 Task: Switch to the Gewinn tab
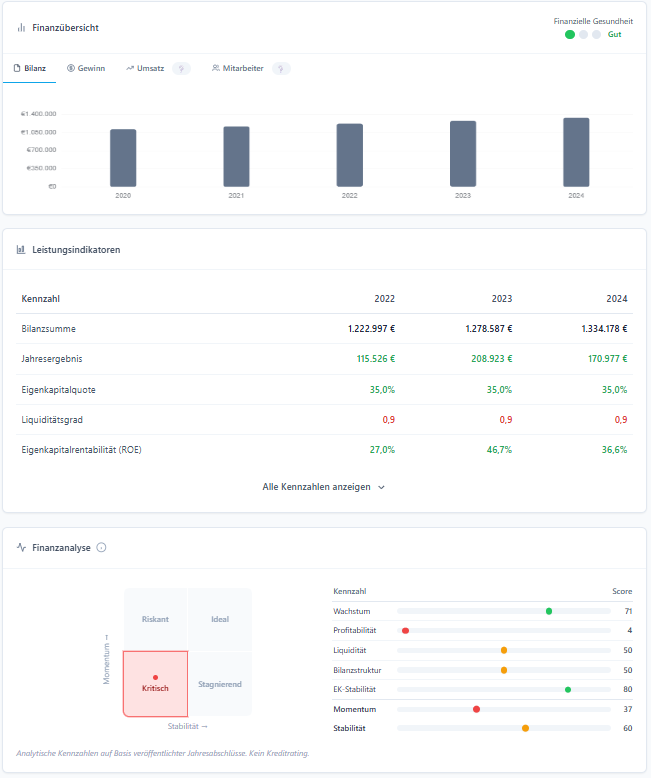86,69
